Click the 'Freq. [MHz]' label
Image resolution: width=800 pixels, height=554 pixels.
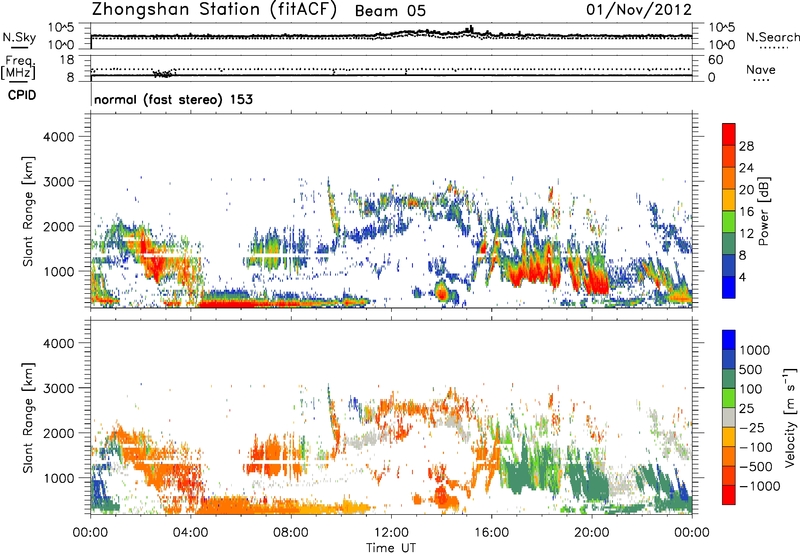tap(18, 67)
